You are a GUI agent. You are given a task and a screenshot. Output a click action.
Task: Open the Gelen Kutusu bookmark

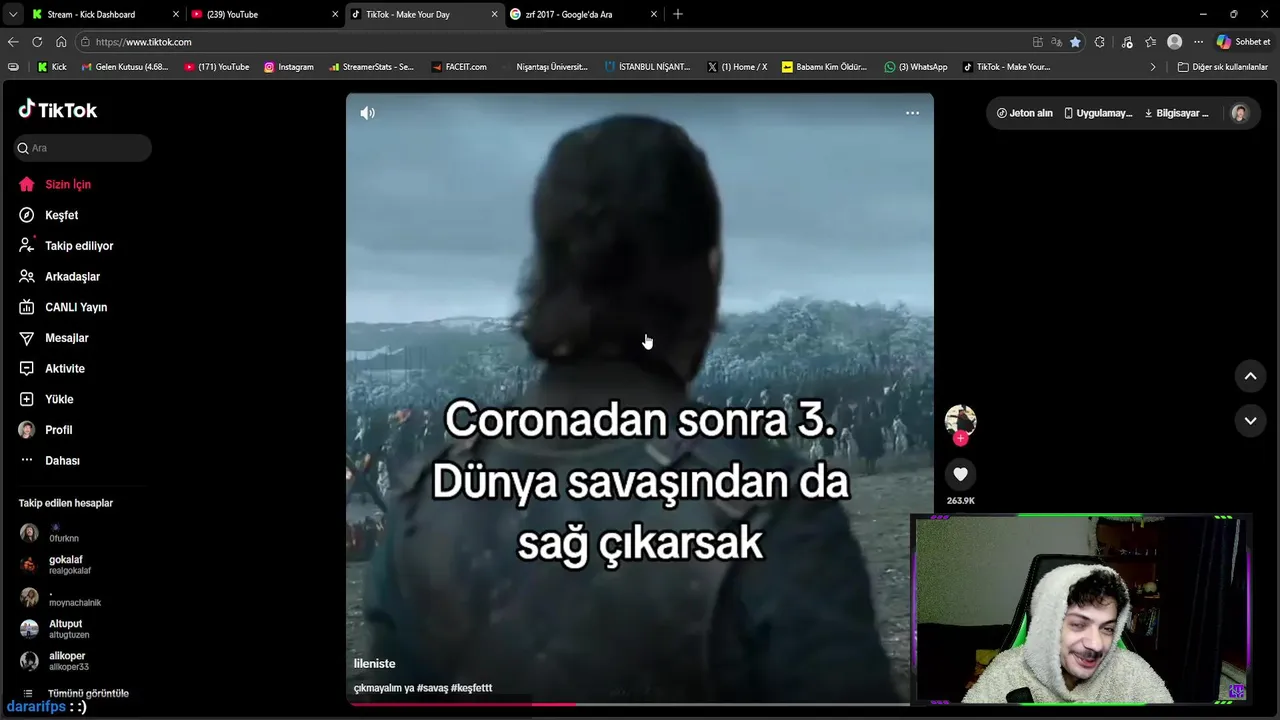click(124, 67)
